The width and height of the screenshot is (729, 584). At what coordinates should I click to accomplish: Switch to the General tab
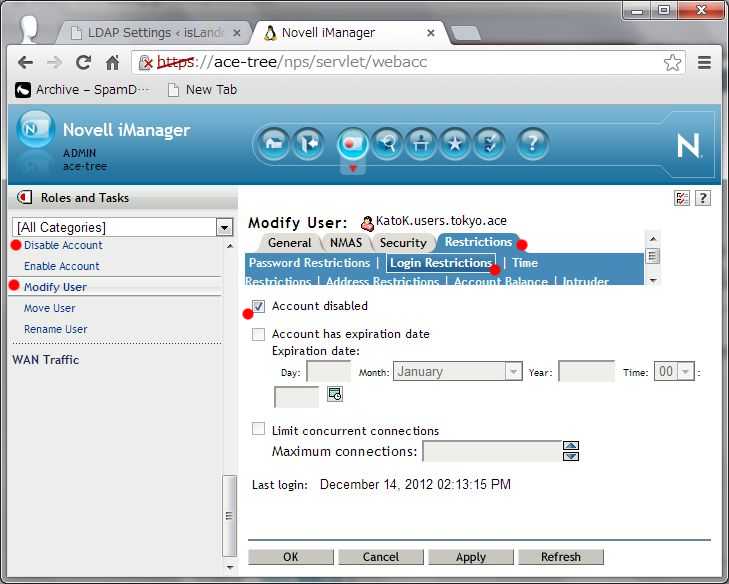pyautogui.click(x=290, y=243)
